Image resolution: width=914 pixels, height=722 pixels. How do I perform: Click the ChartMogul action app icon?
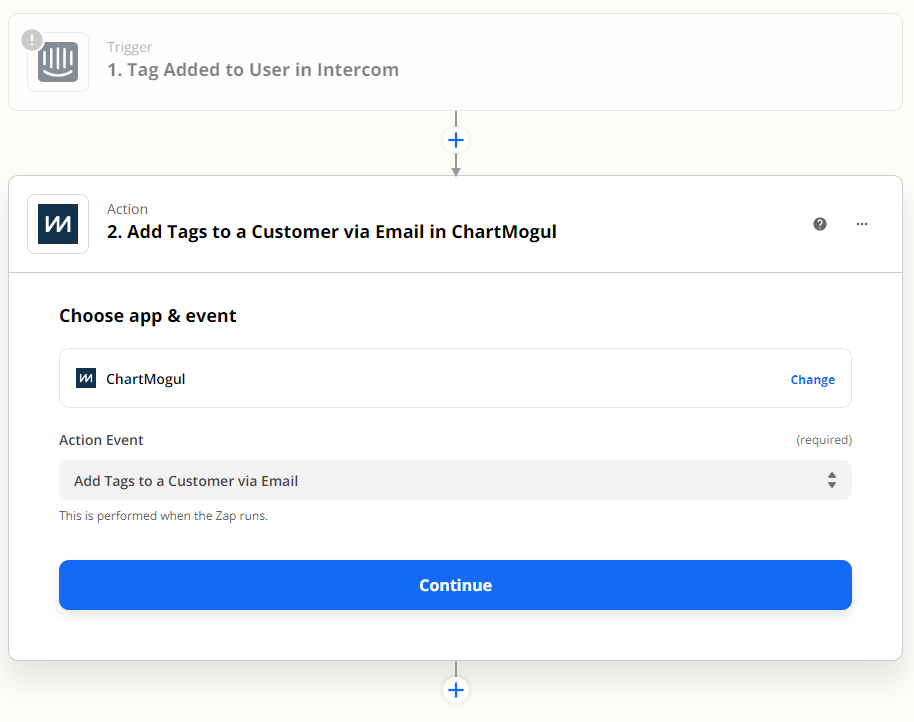(x=58, y=224)
